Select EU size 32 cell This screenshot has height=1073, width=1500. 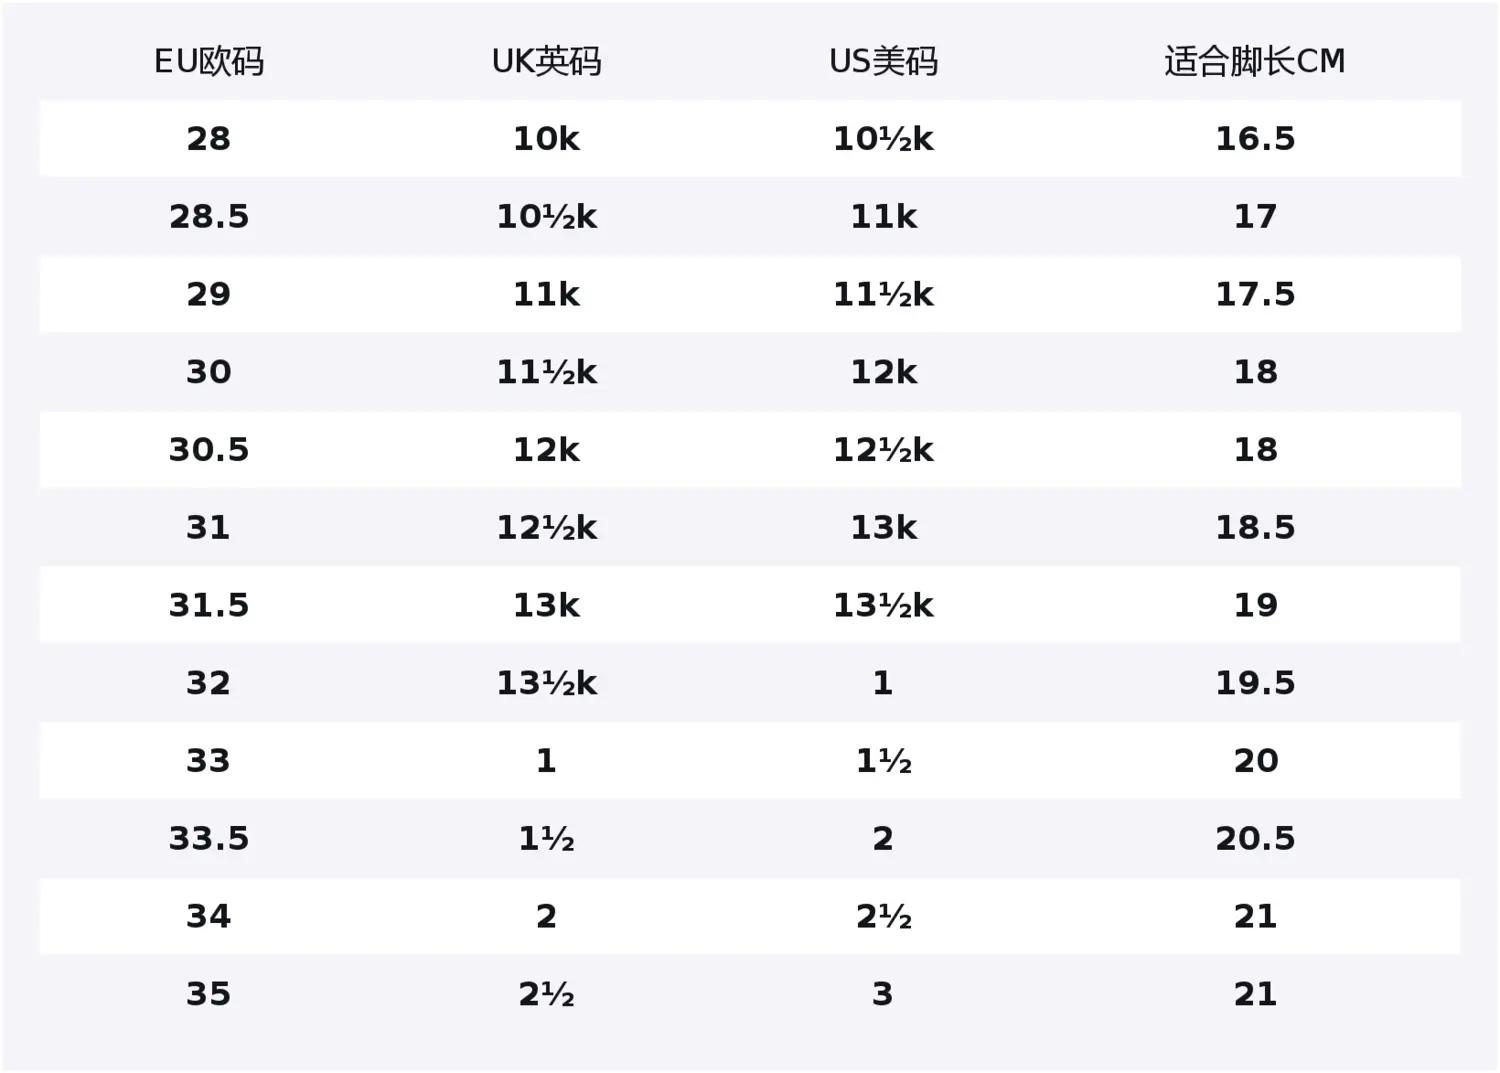pyautogui.click(x=209, y=684)
